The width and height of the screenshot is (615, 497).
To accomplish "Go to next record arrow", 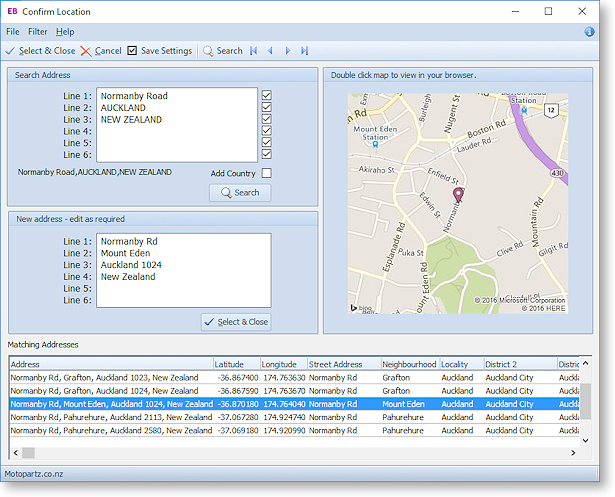I will [x=287, y=51].
